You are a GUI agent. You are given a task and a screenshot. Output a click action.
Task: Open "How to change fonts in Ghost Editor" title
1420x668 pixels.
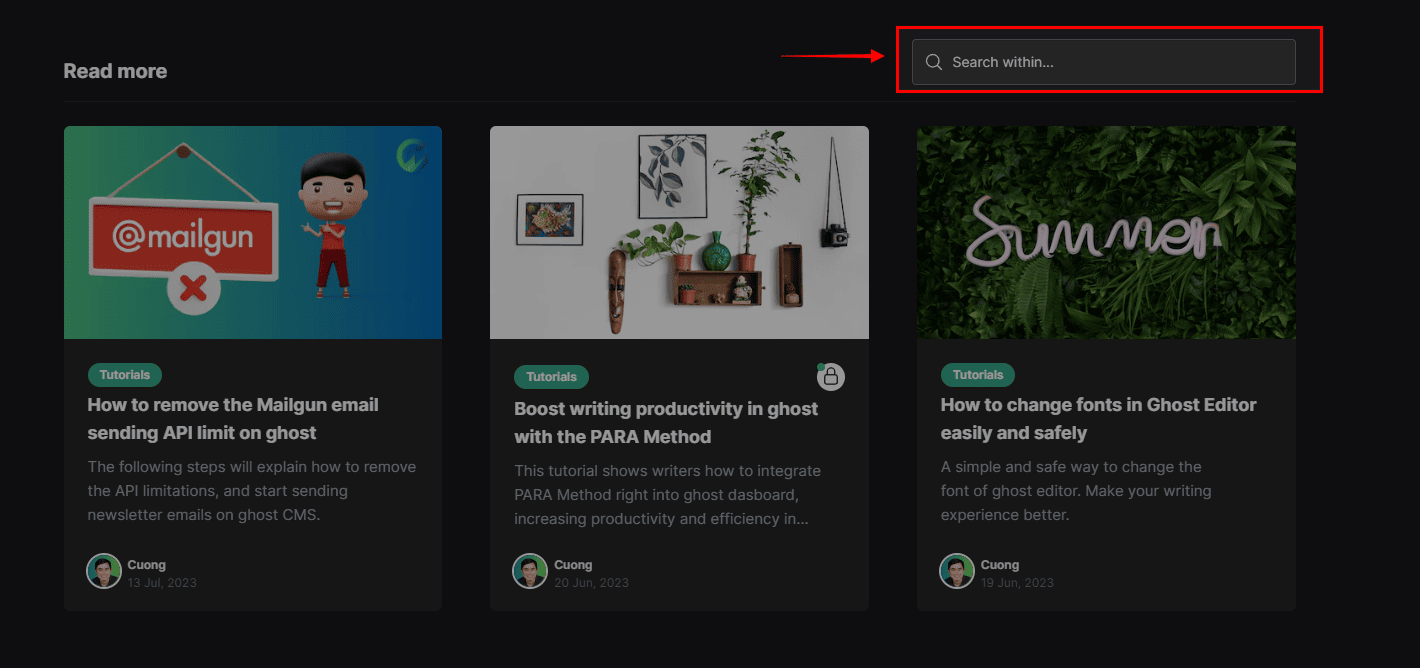click(x=1098, y=419)
